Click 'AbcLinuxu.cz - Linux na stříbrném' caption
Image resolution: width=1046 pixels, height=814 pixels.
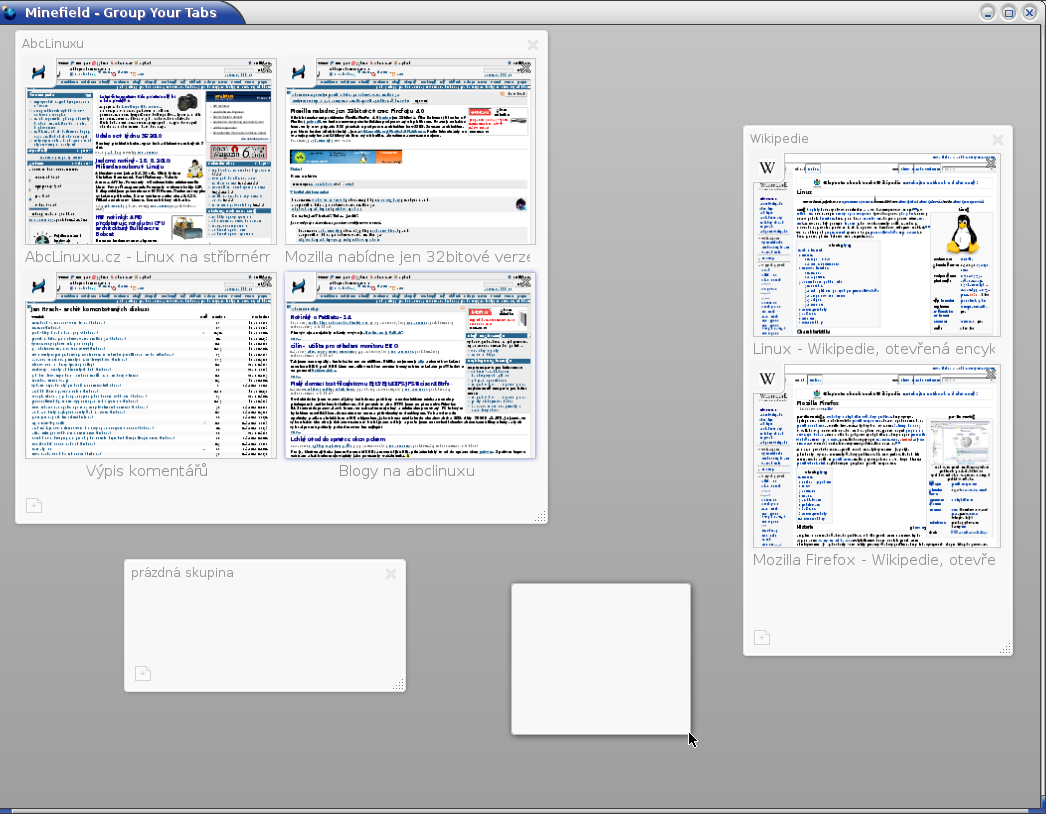(147, 257)
